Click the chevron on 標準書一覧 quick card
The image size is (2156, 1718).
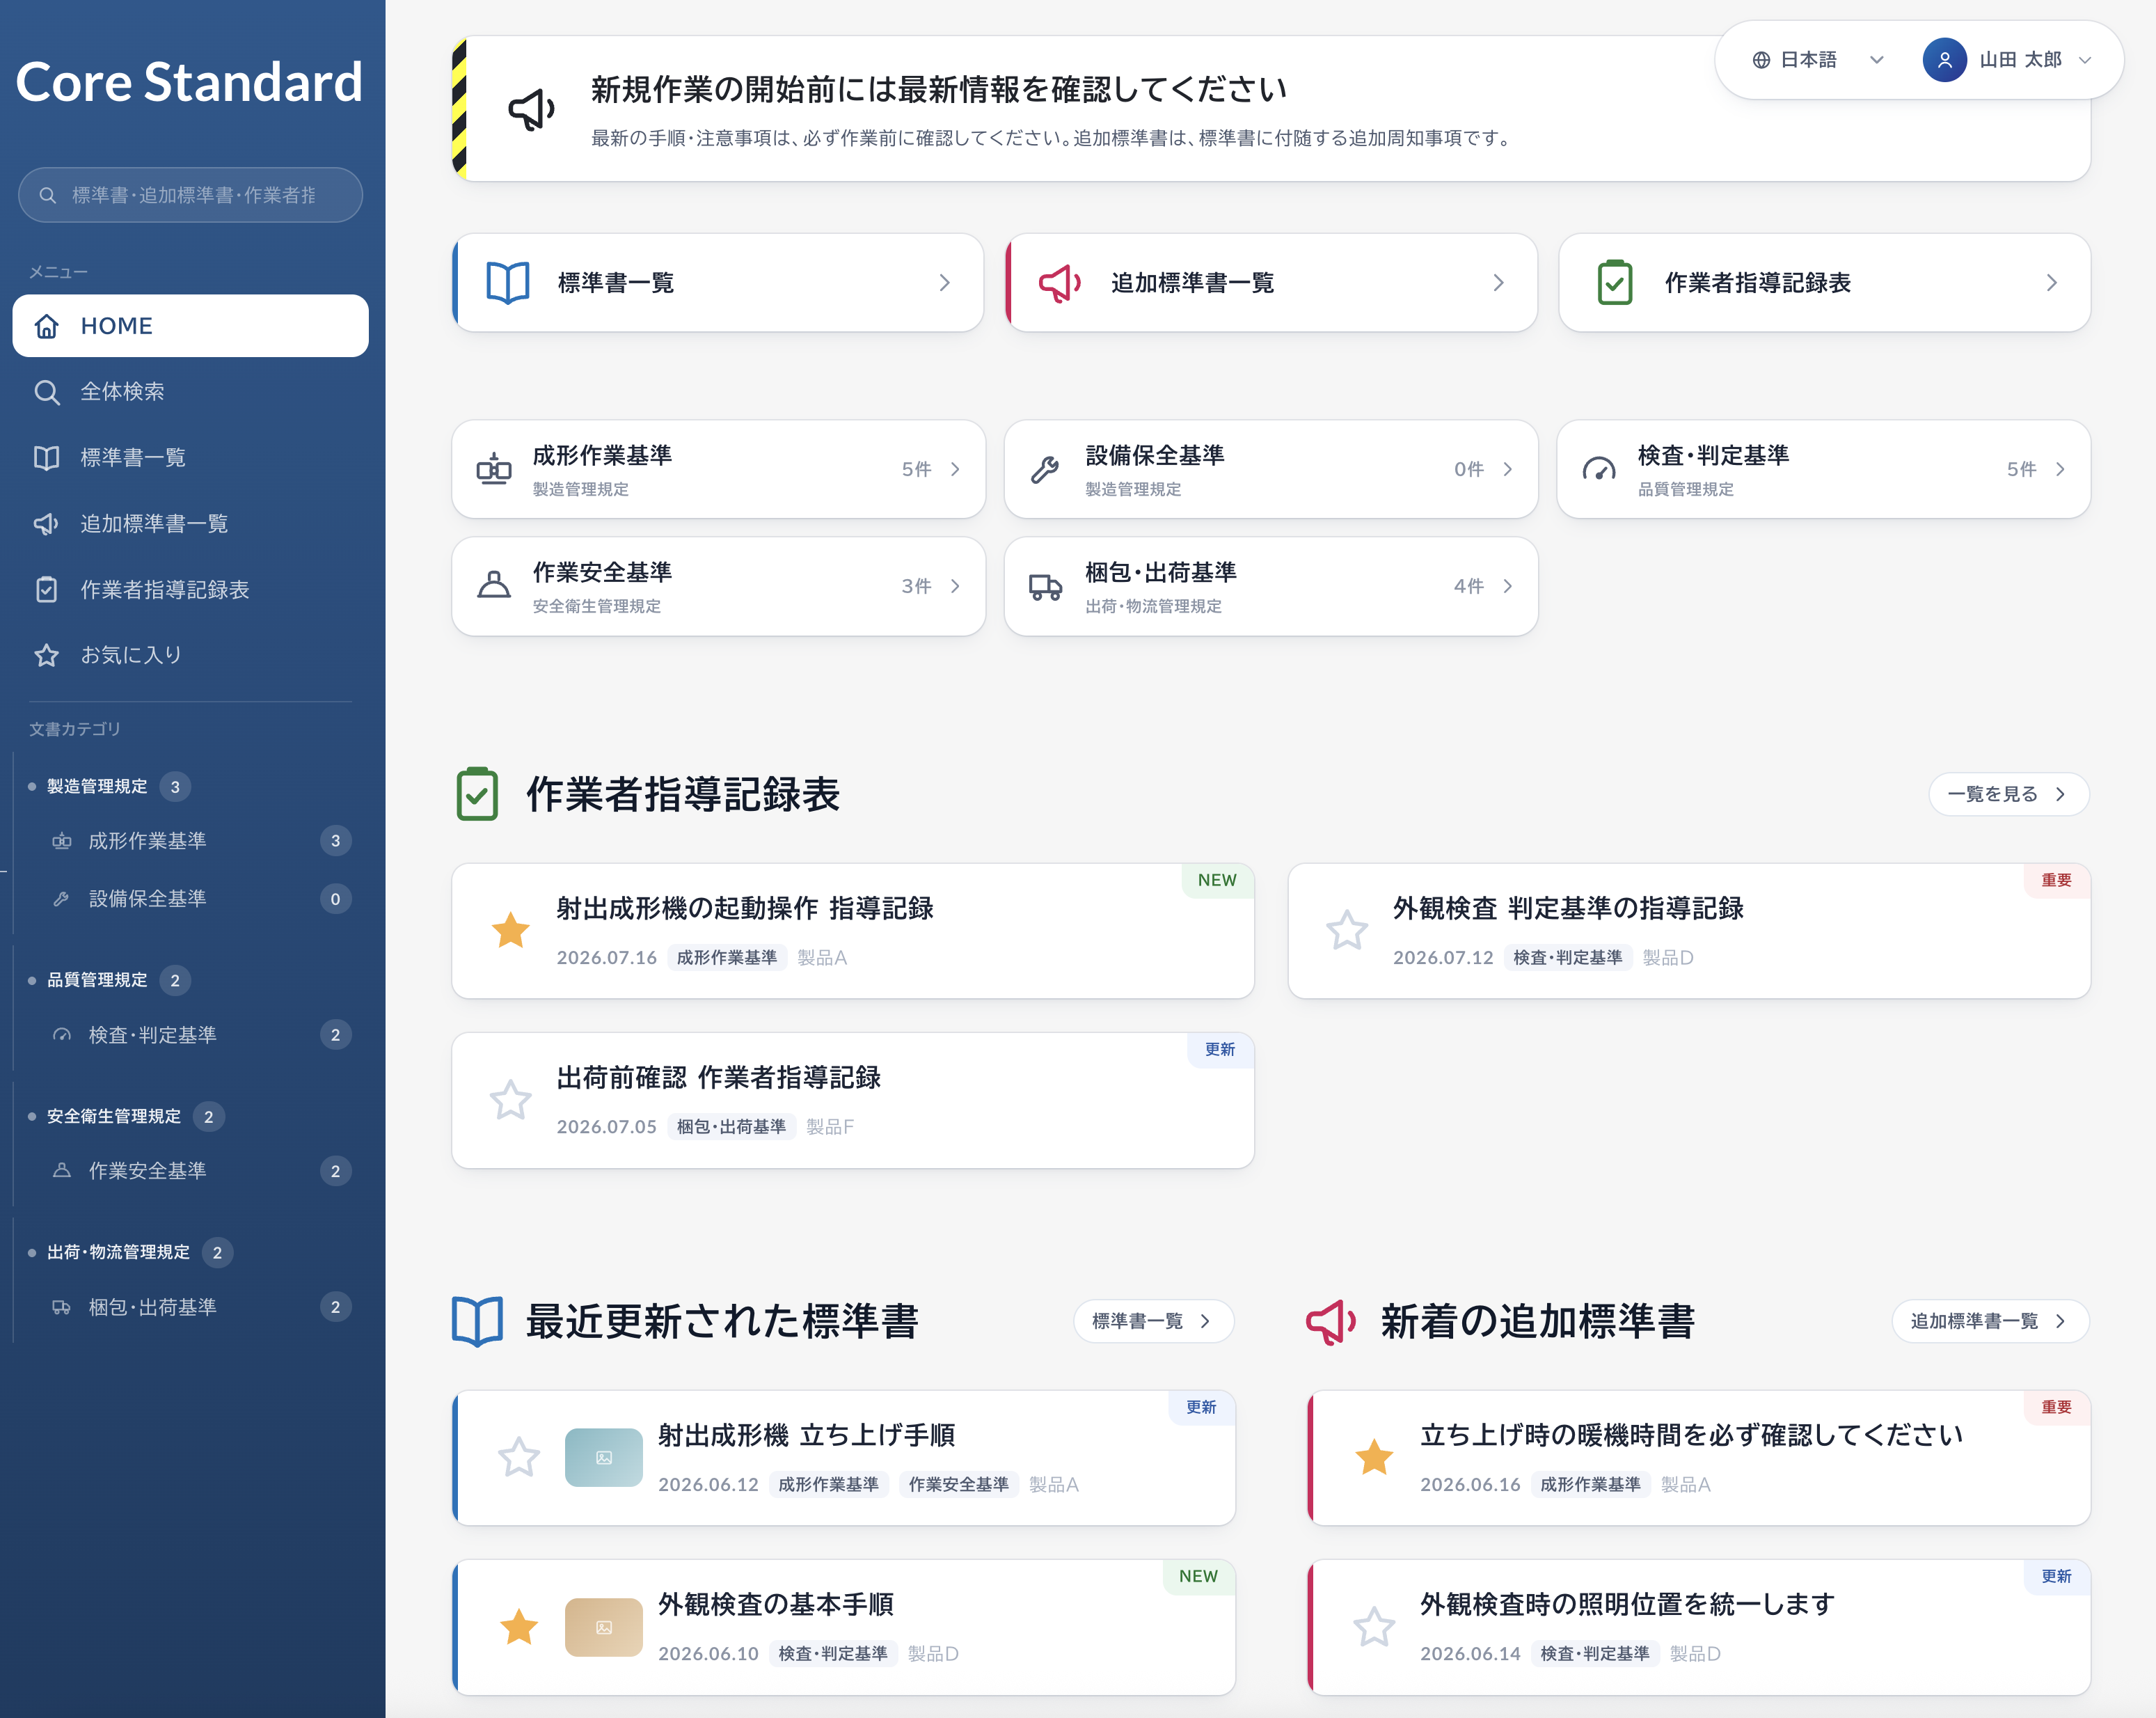(x=944, y=283)
